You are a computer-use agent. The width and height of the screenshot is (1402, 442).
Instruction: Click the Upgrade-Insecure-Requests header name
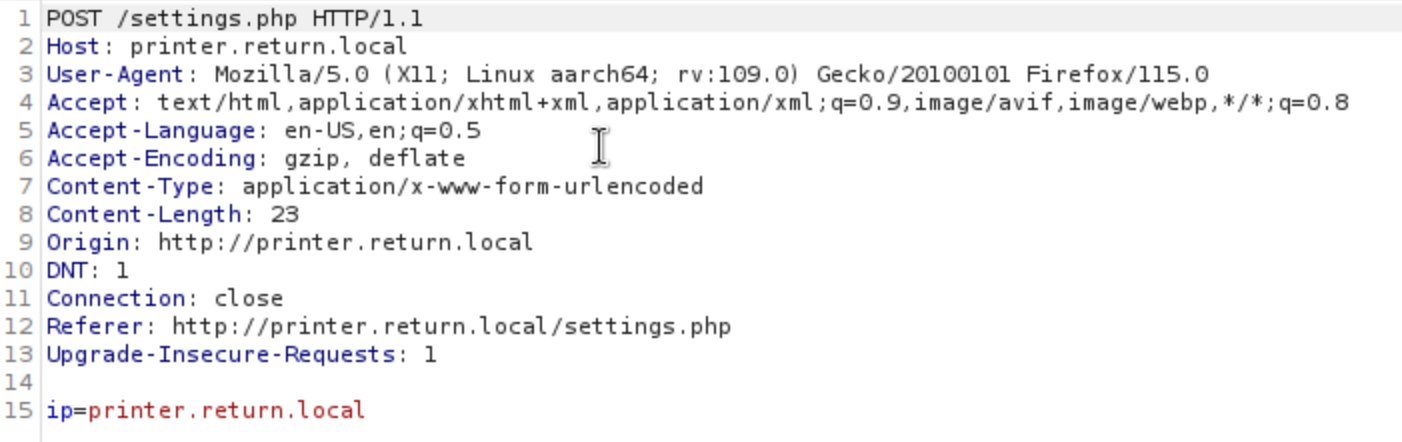coord(220,354)
